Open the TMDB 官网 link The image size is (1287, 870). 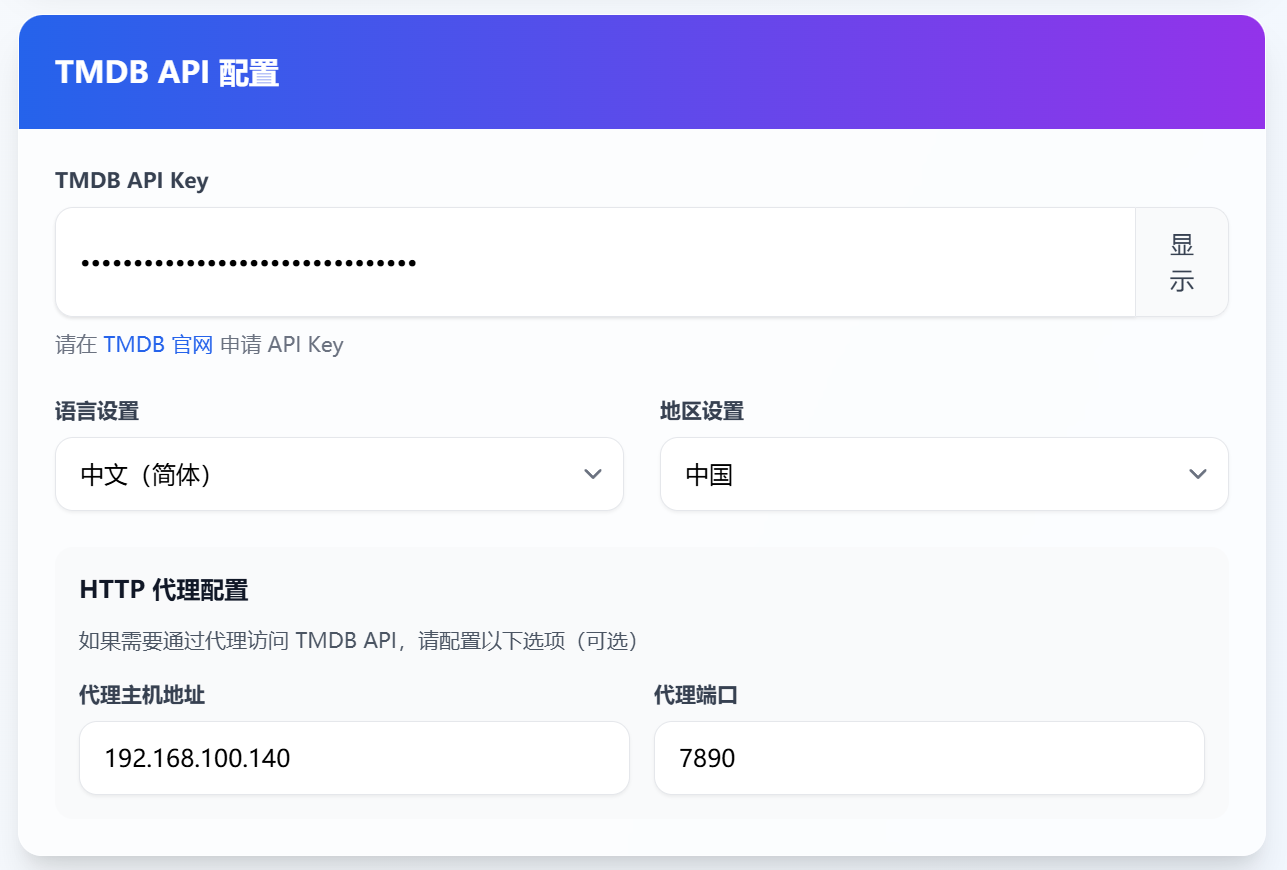[158, 345]
